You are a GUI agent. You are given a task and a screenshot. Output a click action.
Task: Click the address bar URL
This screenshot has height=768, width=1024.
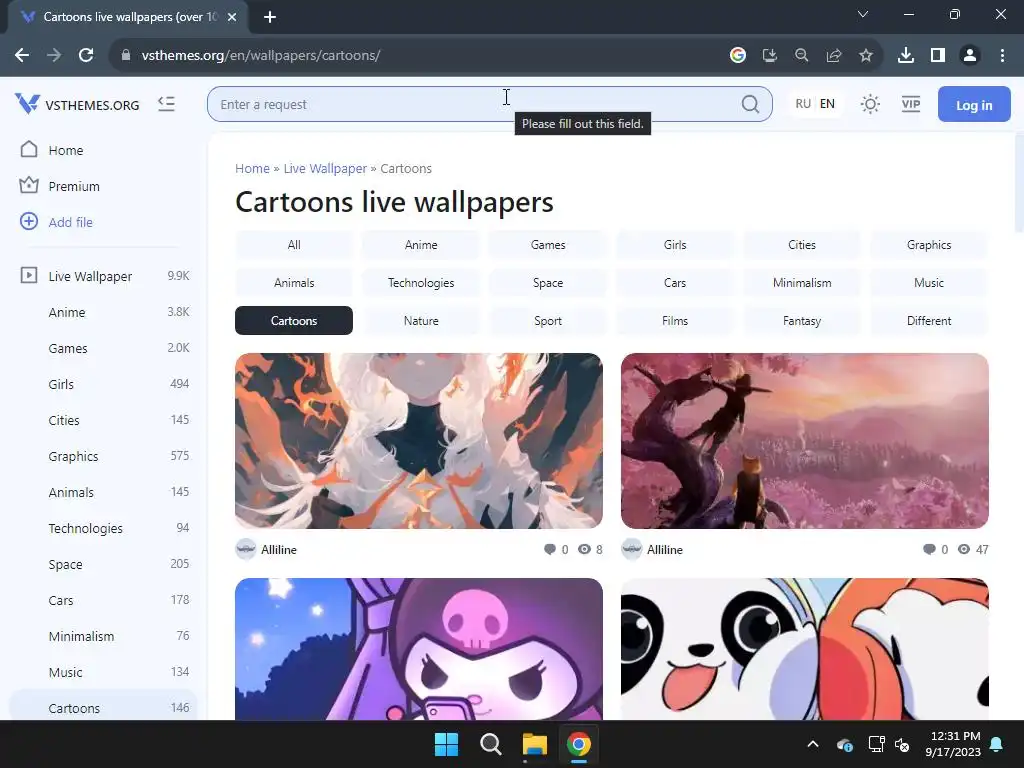(261, 55)
